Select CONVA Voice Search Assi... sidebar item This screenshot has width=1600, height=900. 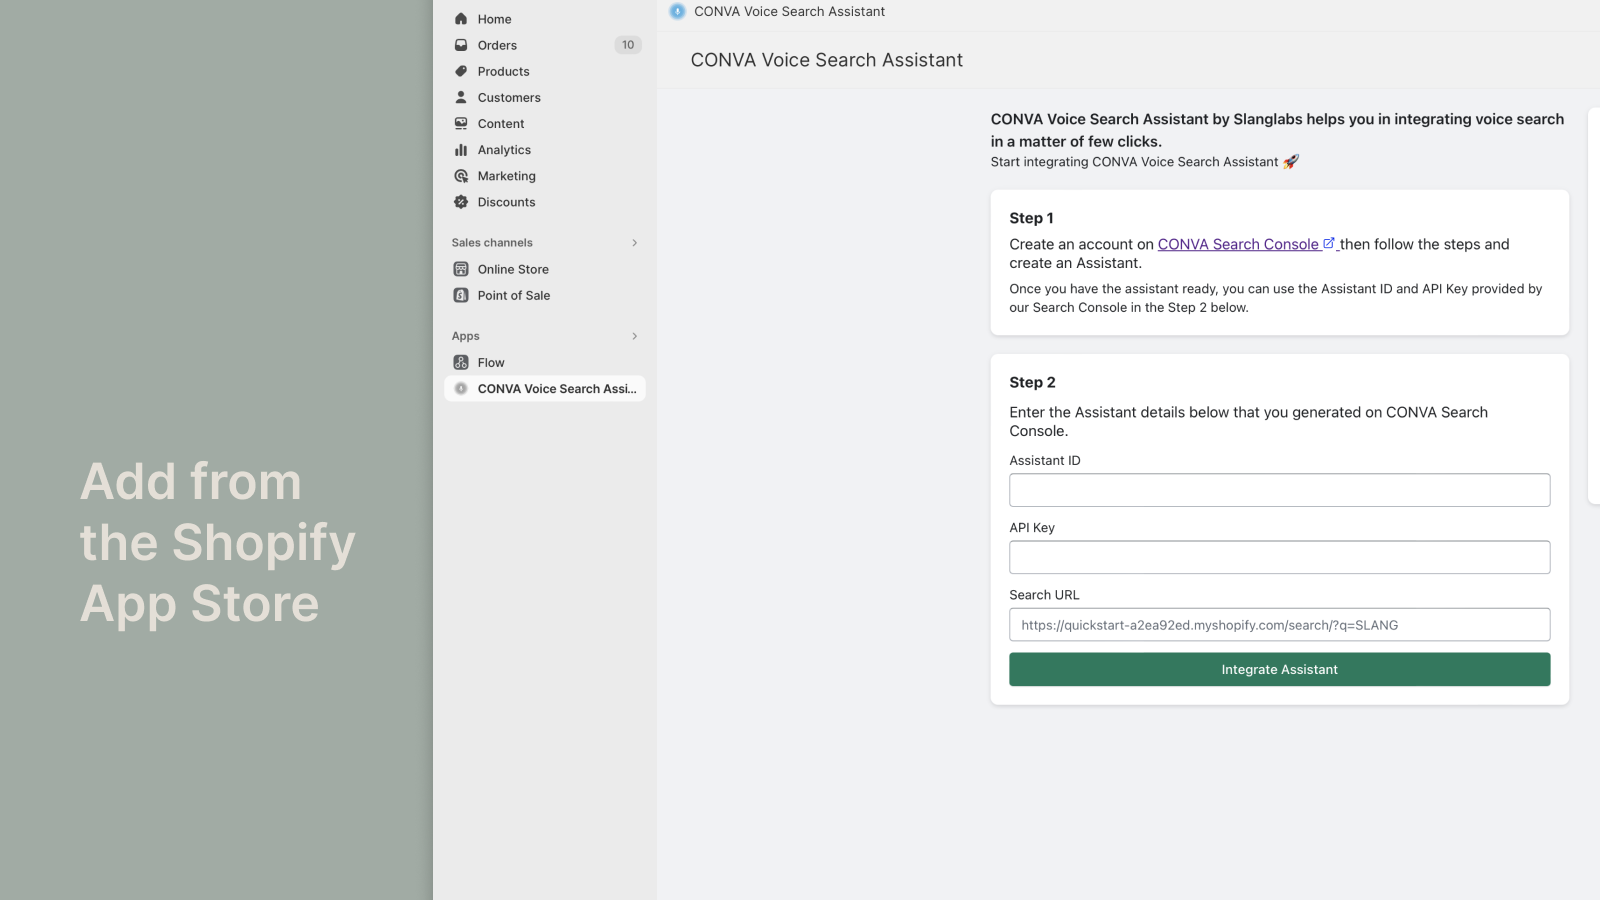pos(545,389)
